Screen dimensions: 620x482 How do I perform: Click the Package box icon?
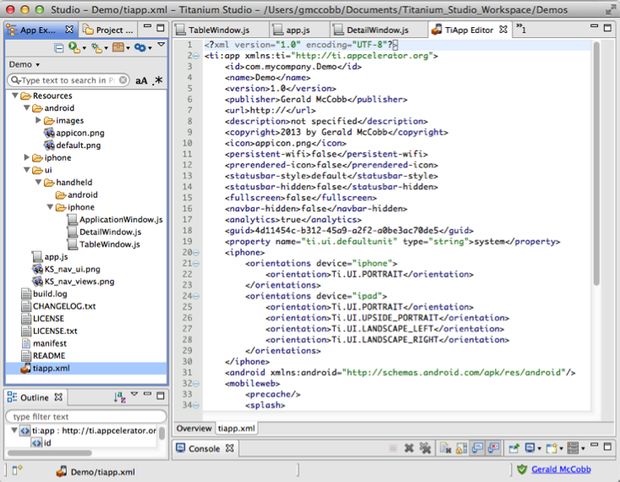(118, 47)
